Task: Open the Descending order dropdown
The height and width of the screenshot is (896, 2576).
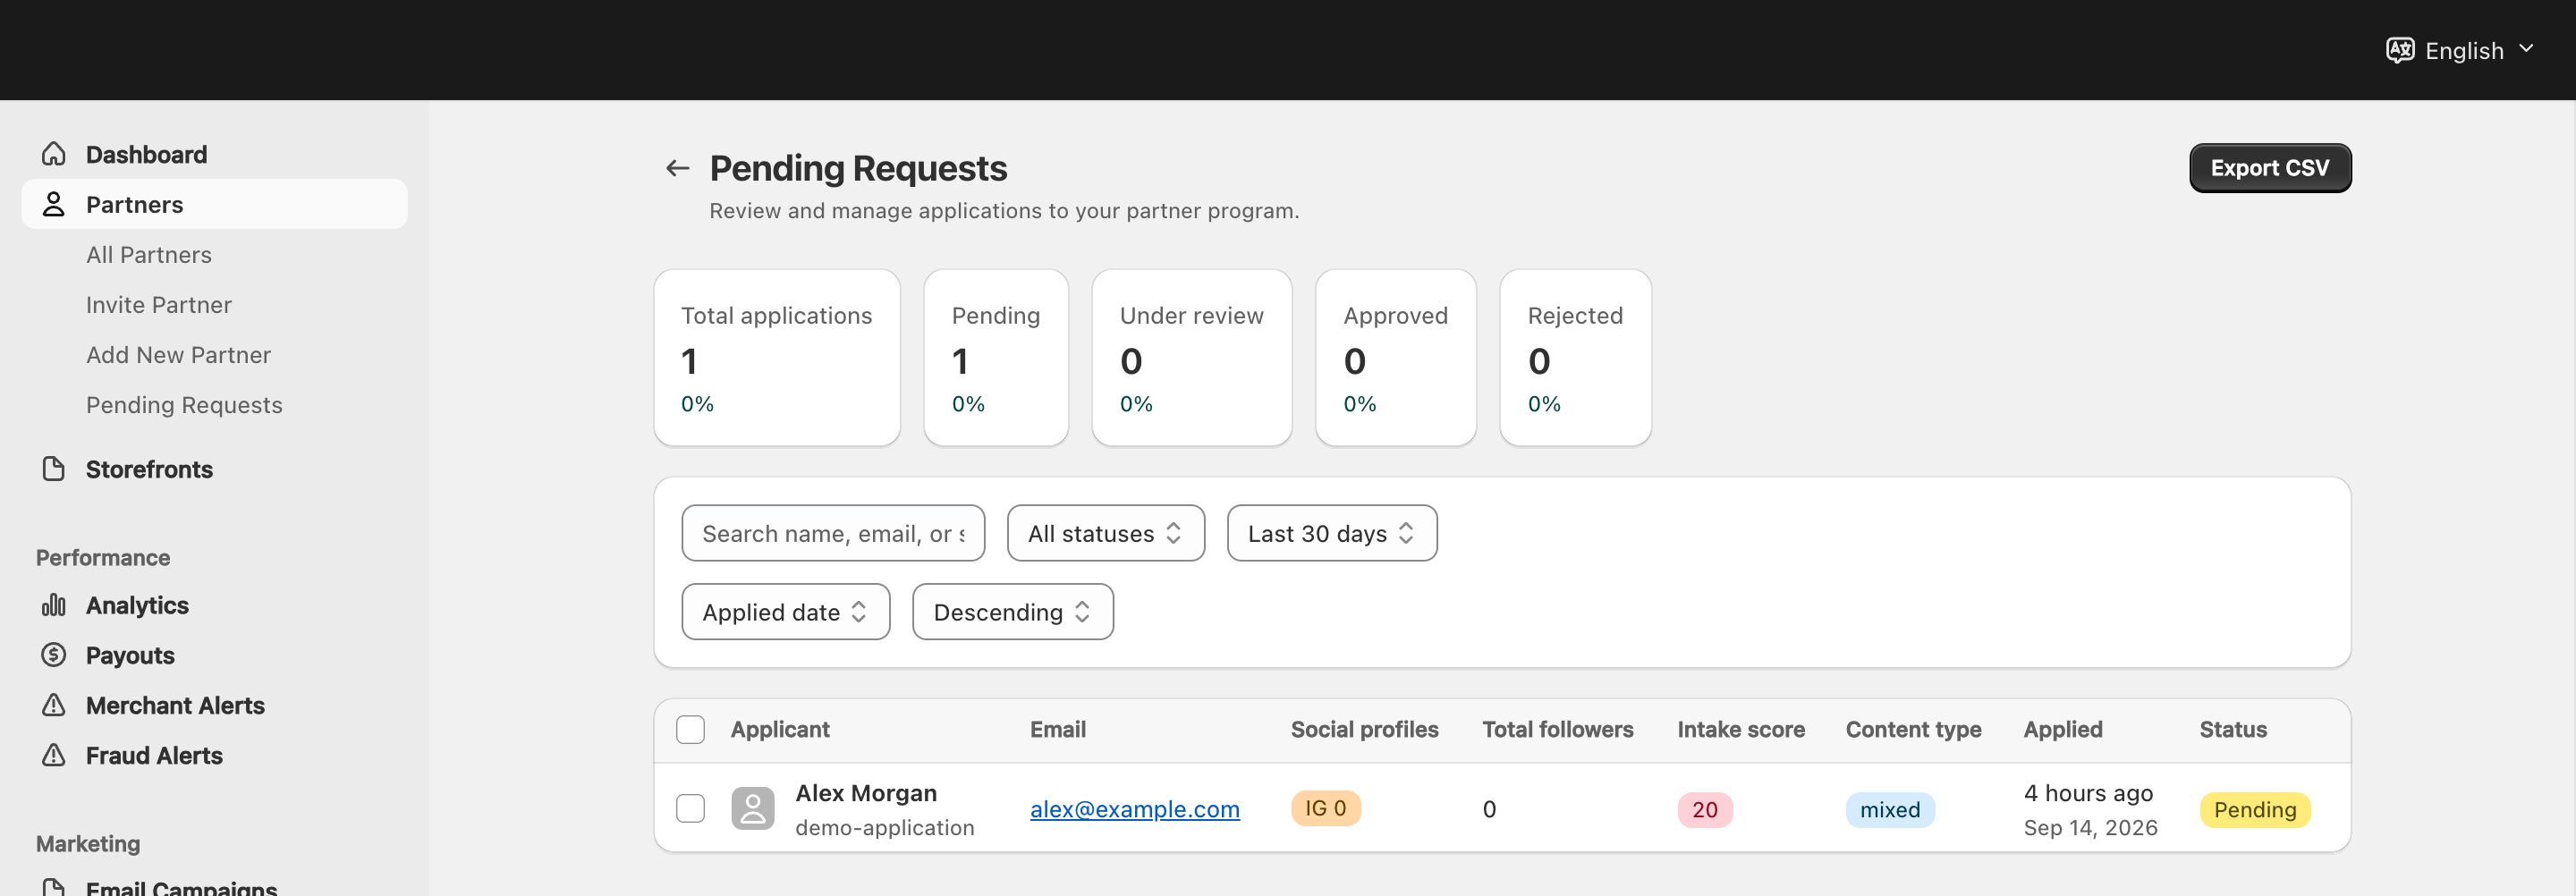Action: [x=1013, y=612]
